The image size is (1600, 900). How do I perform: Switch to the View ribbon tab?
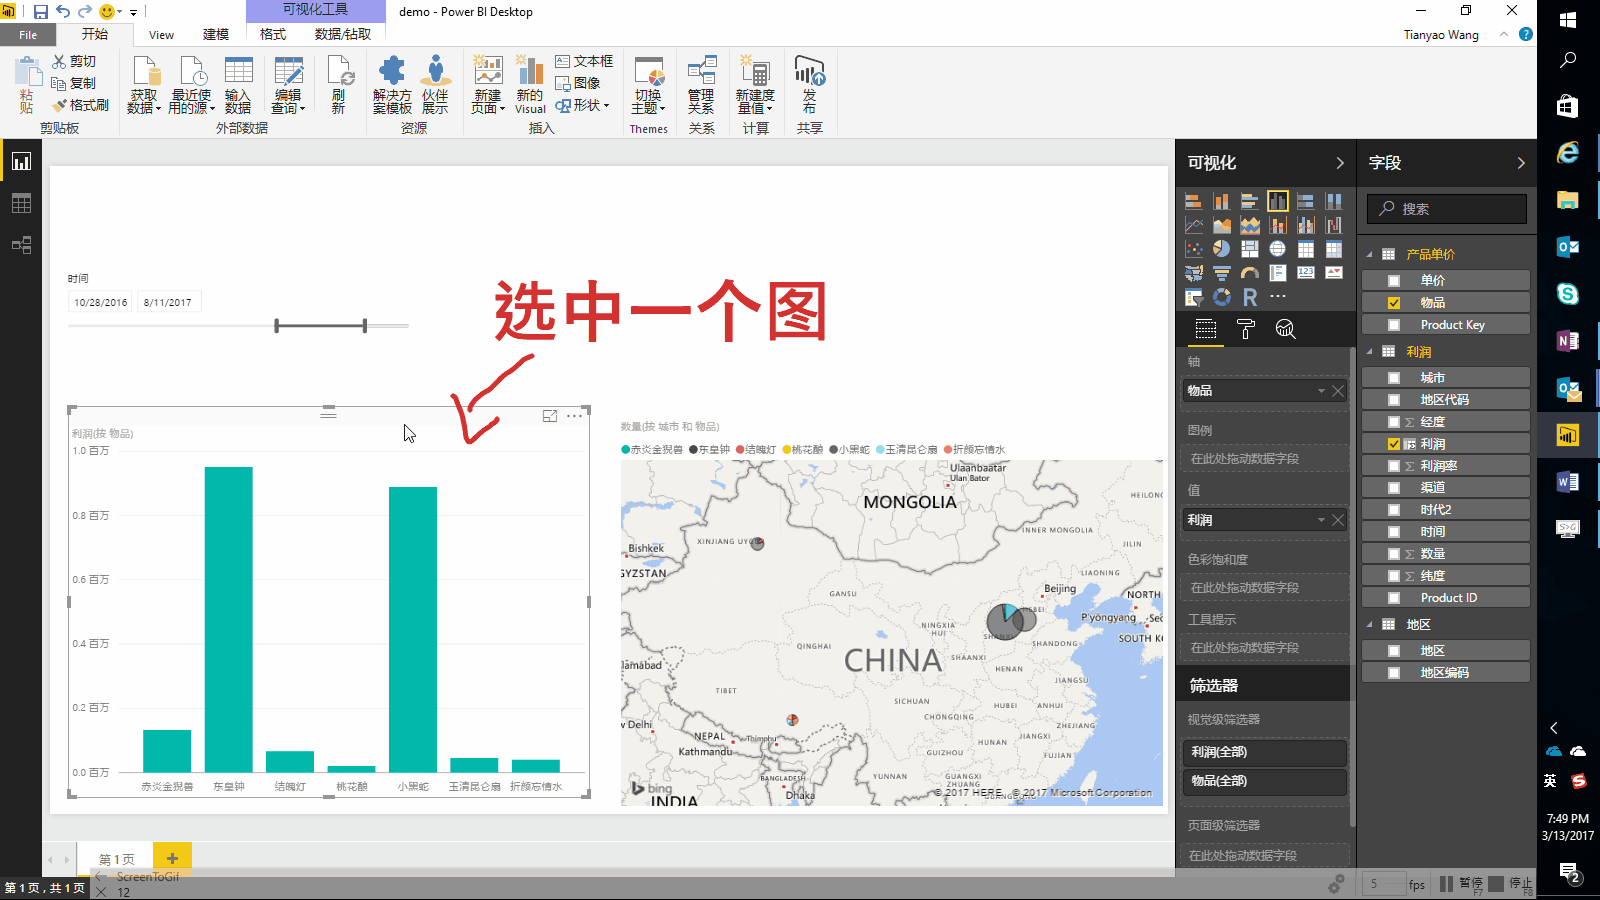click(161, 35)
